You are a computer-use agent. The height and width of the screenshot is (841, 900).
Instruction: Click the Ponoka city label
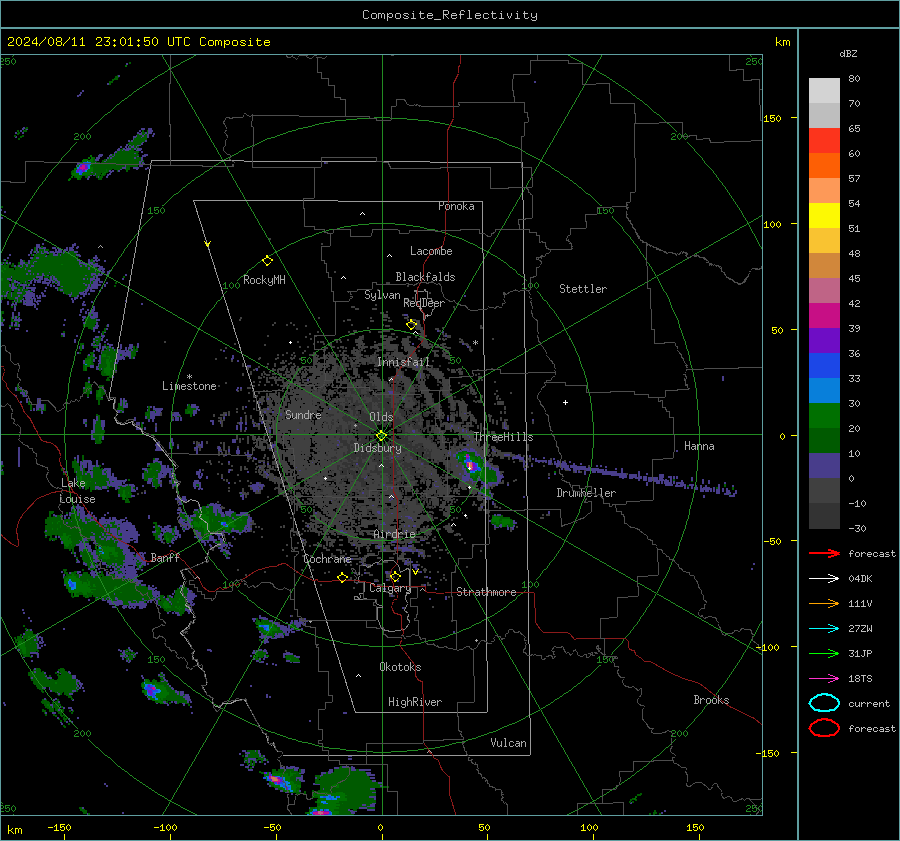(456, 206)
